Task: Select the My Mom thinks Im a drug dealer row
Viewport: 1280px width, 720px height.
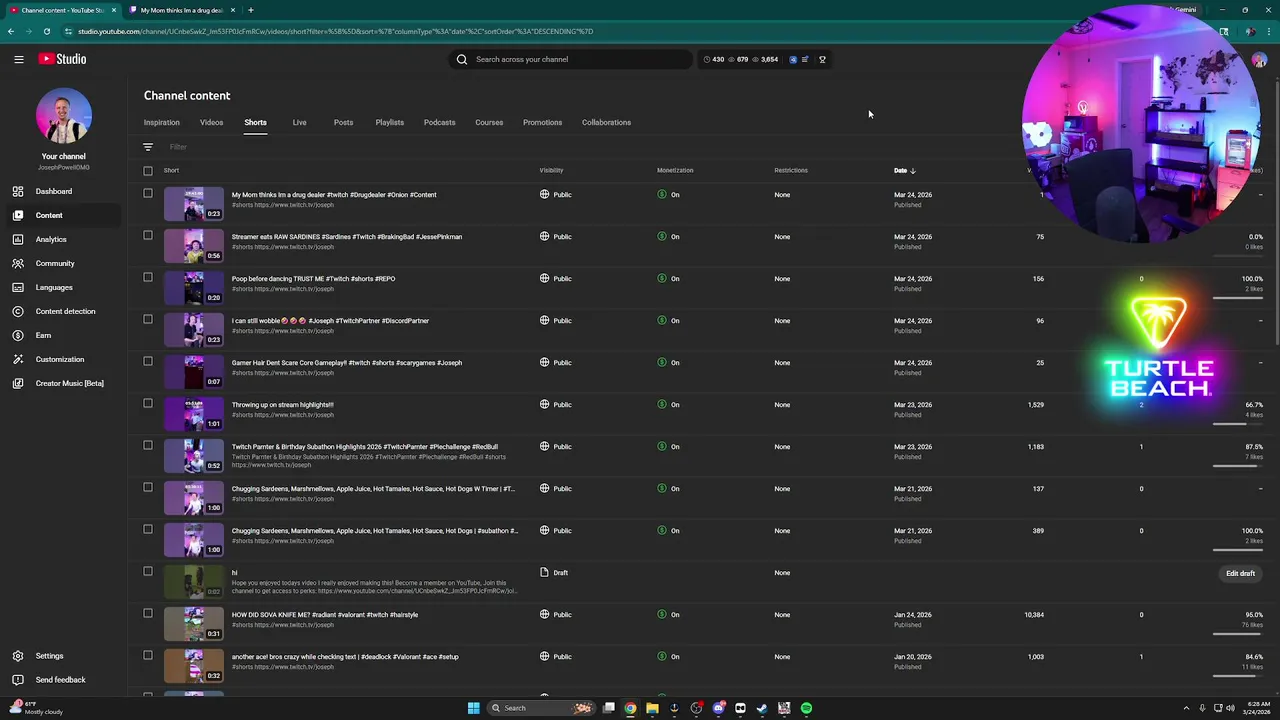Action: pyautogui.click(x=148, y=193)
